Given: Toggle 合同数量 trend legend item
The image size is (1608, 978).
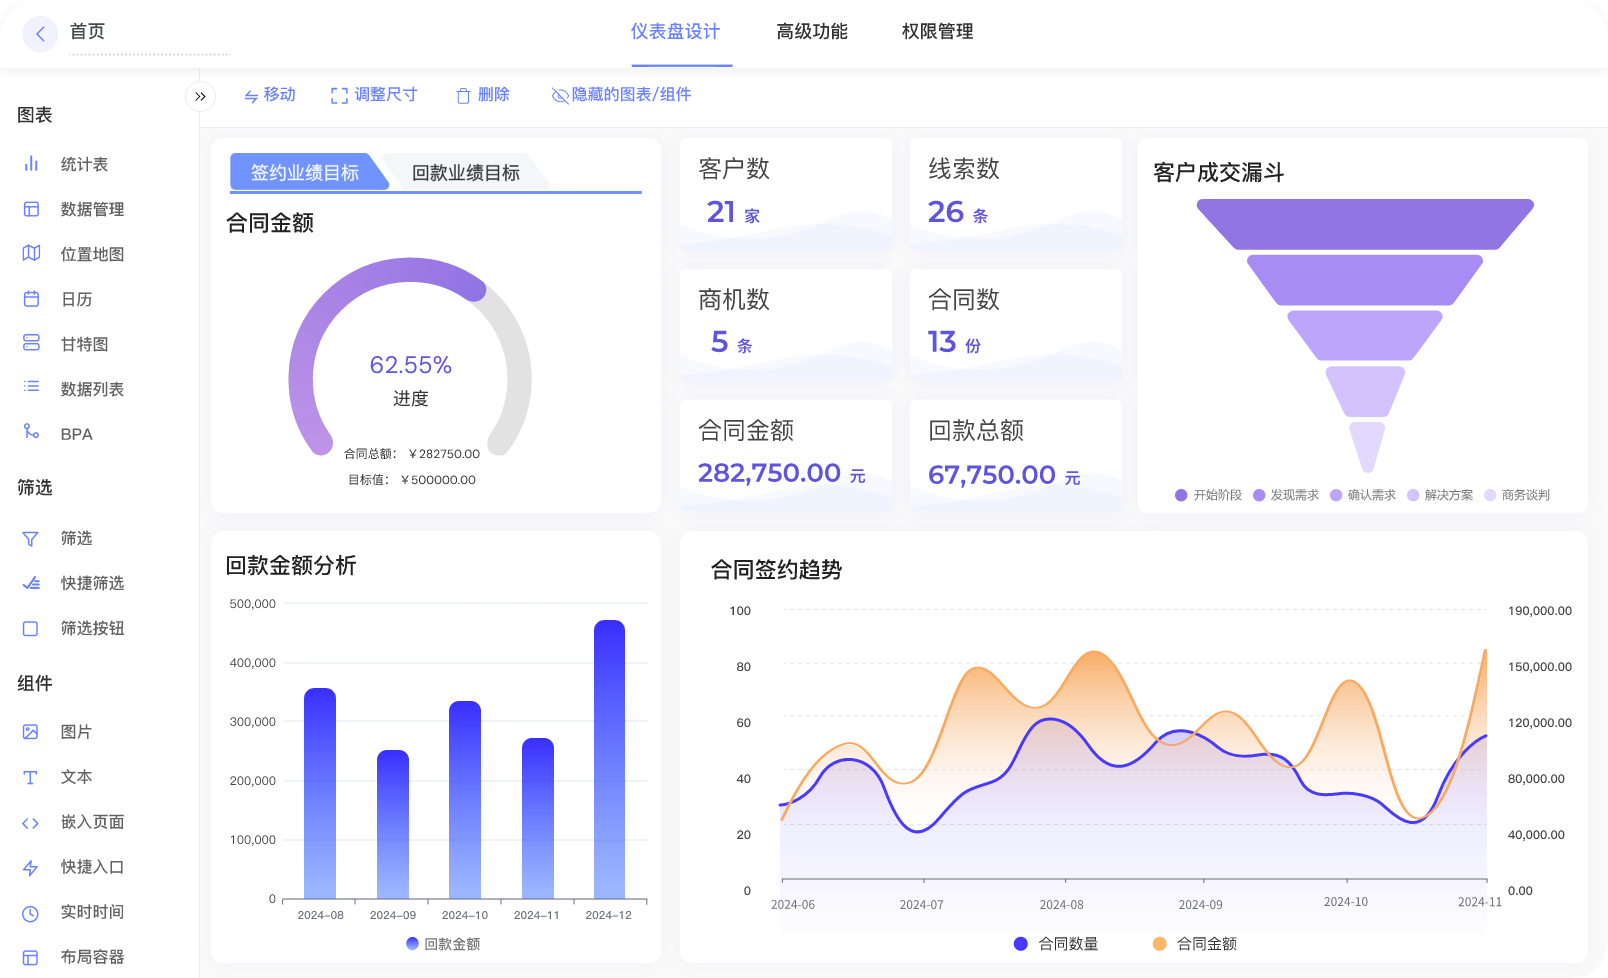Looking at the screenshot, I should [1056, 944].
